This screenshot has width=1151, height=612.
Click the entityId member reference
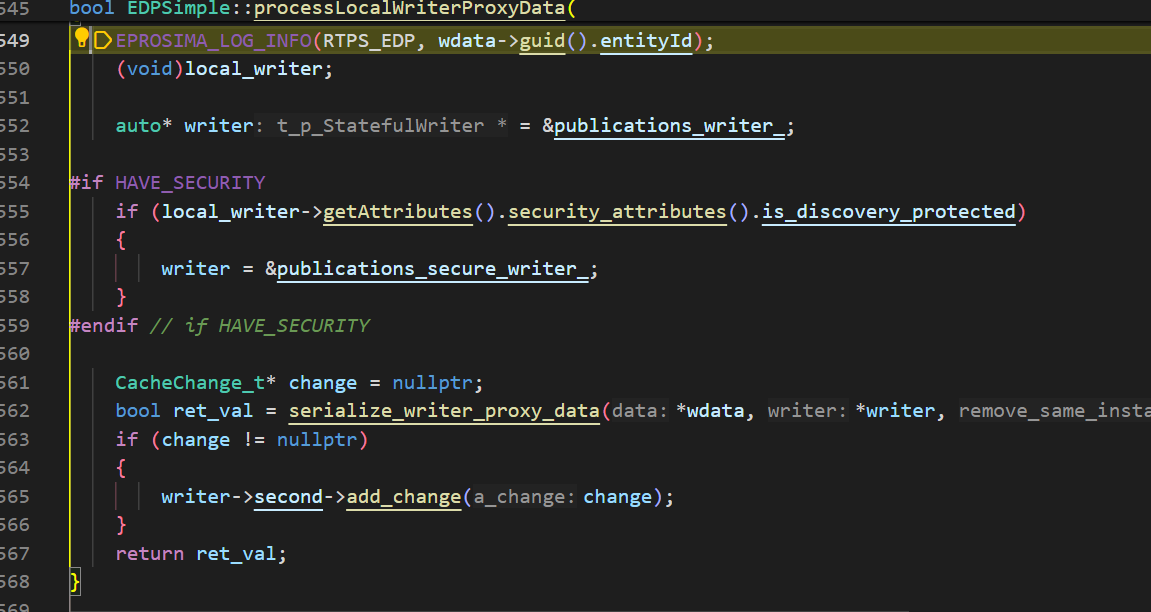pyautogui.click(x=647, y=41)
